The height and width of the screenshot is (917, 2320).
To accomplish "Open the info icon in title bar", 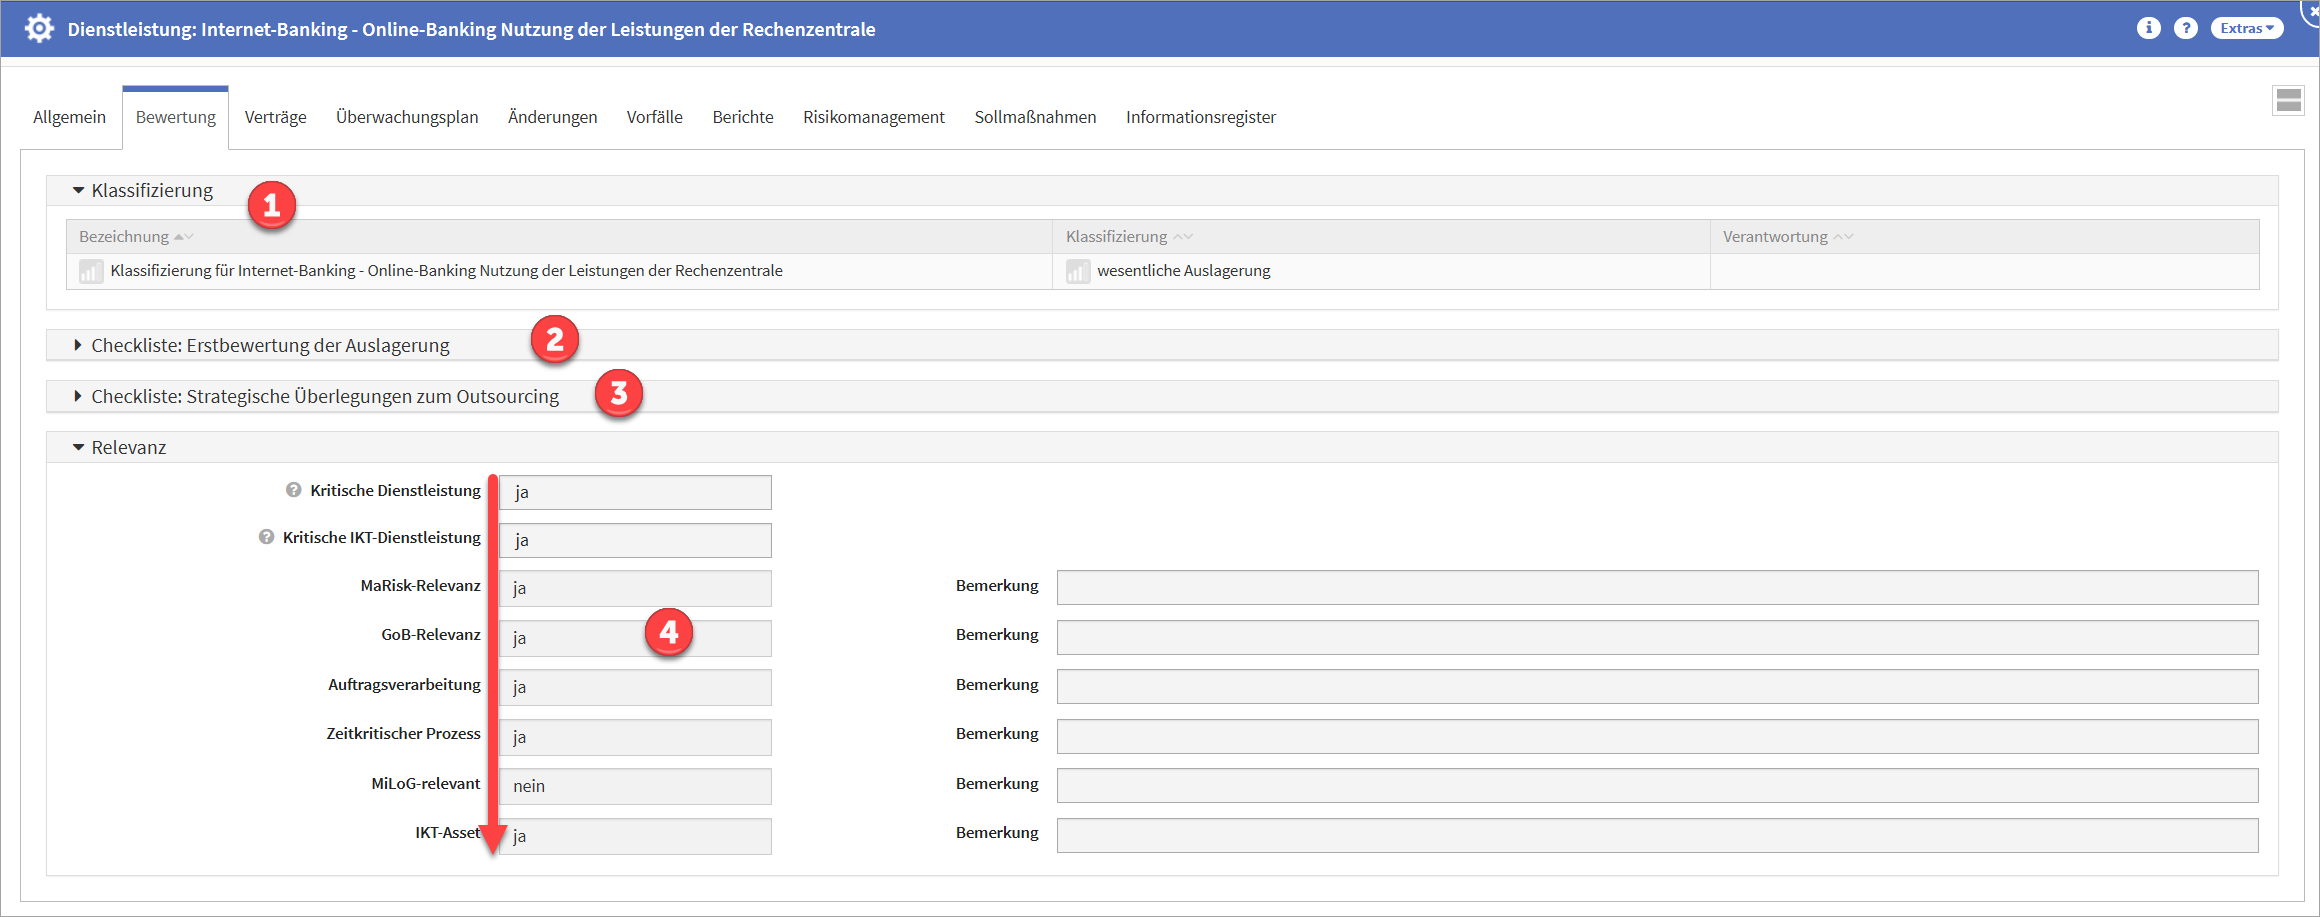I will point(2148,28).
